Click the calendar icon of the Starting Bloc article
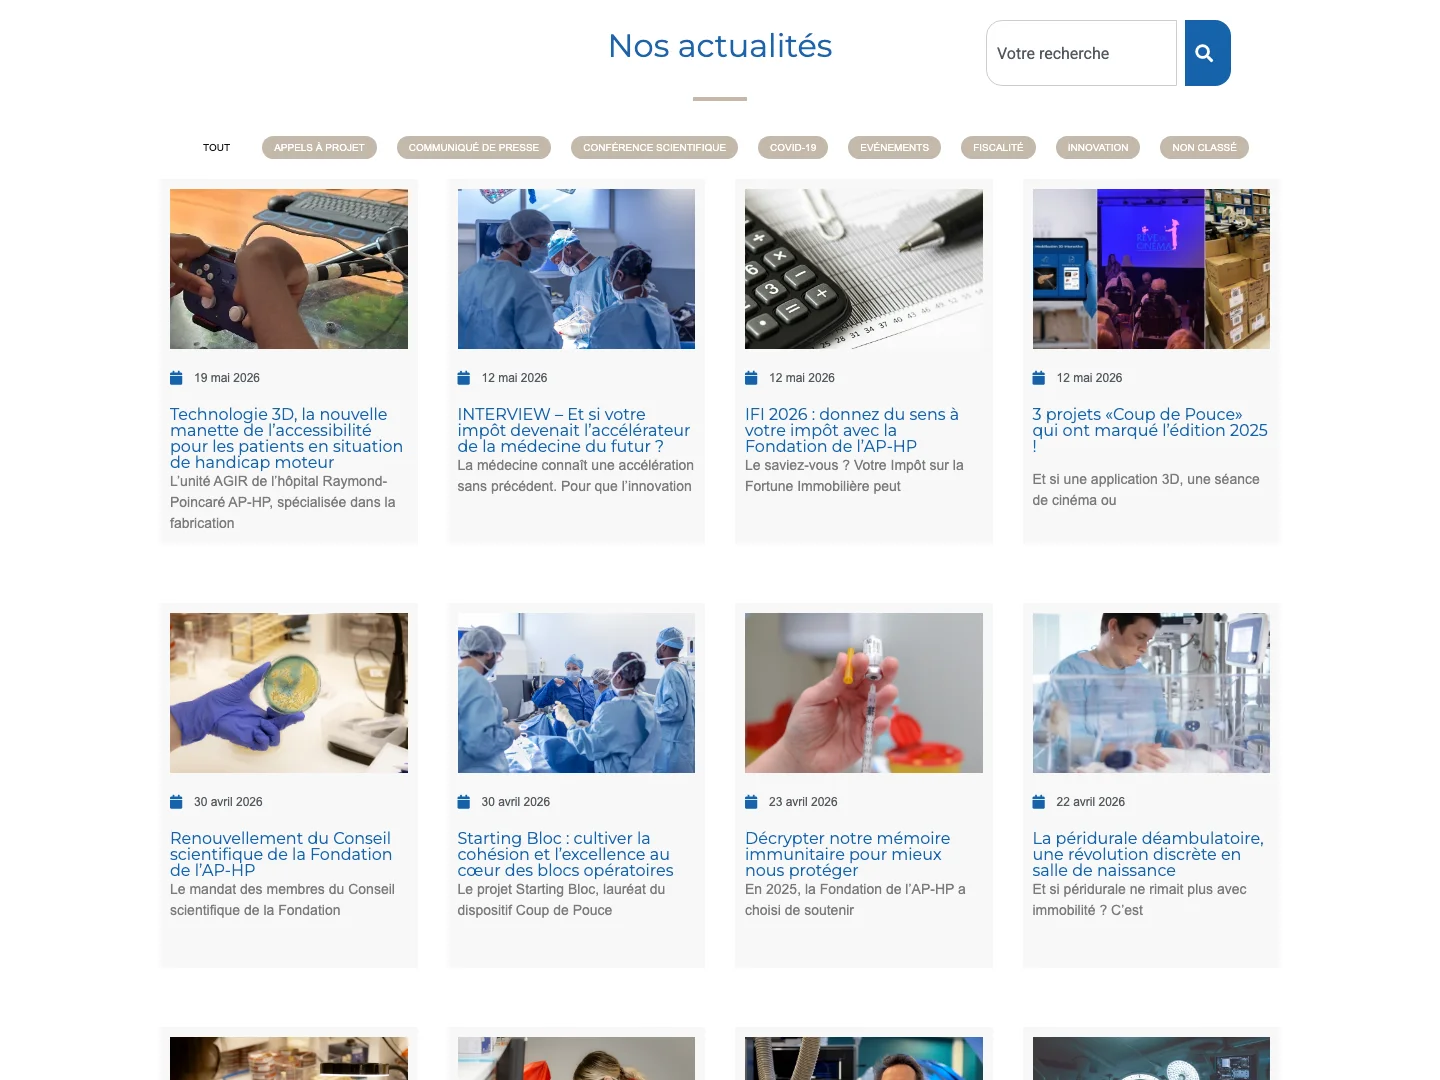The image size is (1440, 1080). click(x=464, y=802)
